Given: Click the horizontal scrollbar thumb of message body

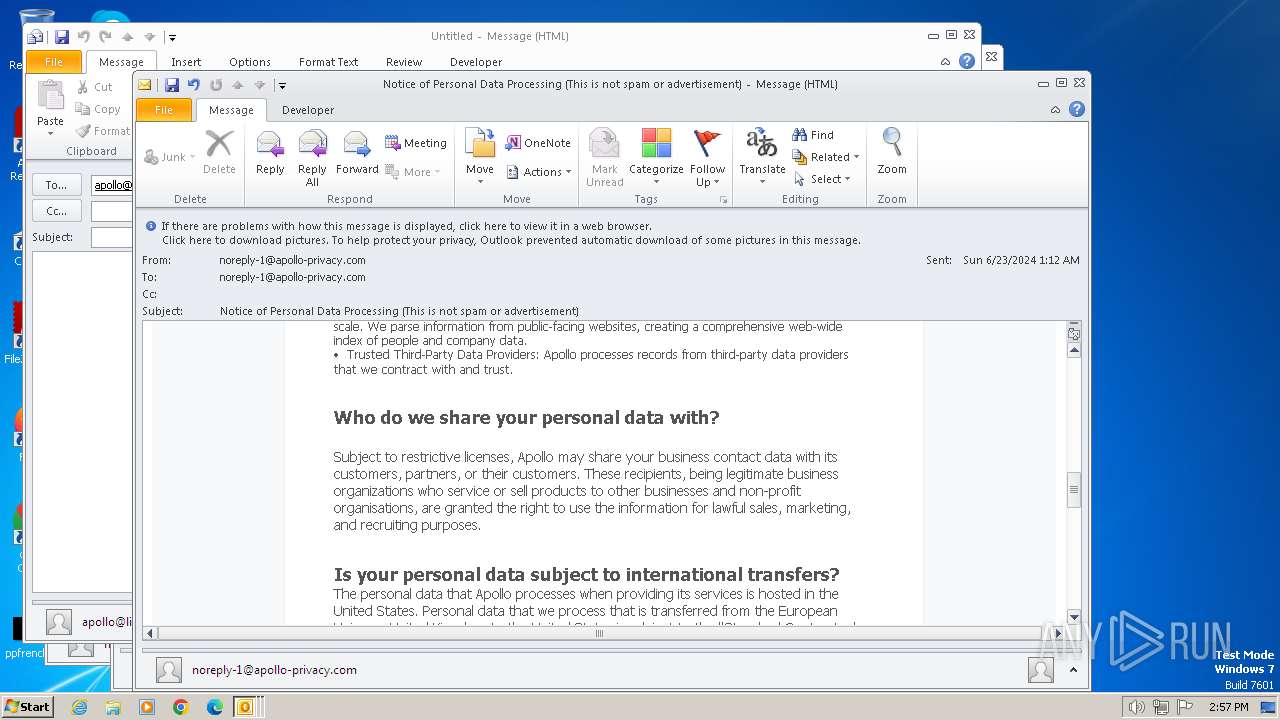Looking at the screenshot, I should point(600,633).
